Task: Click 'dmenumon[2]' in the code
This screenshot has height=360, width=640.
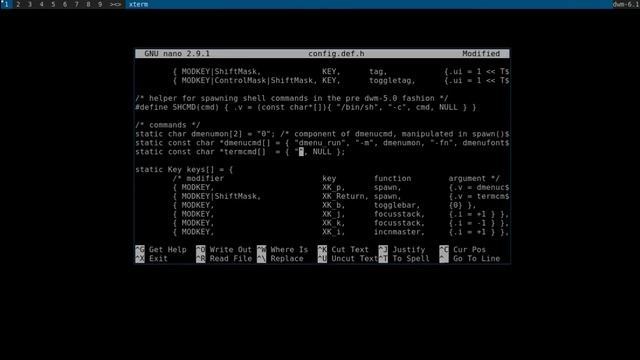Action: pos(217,134)
